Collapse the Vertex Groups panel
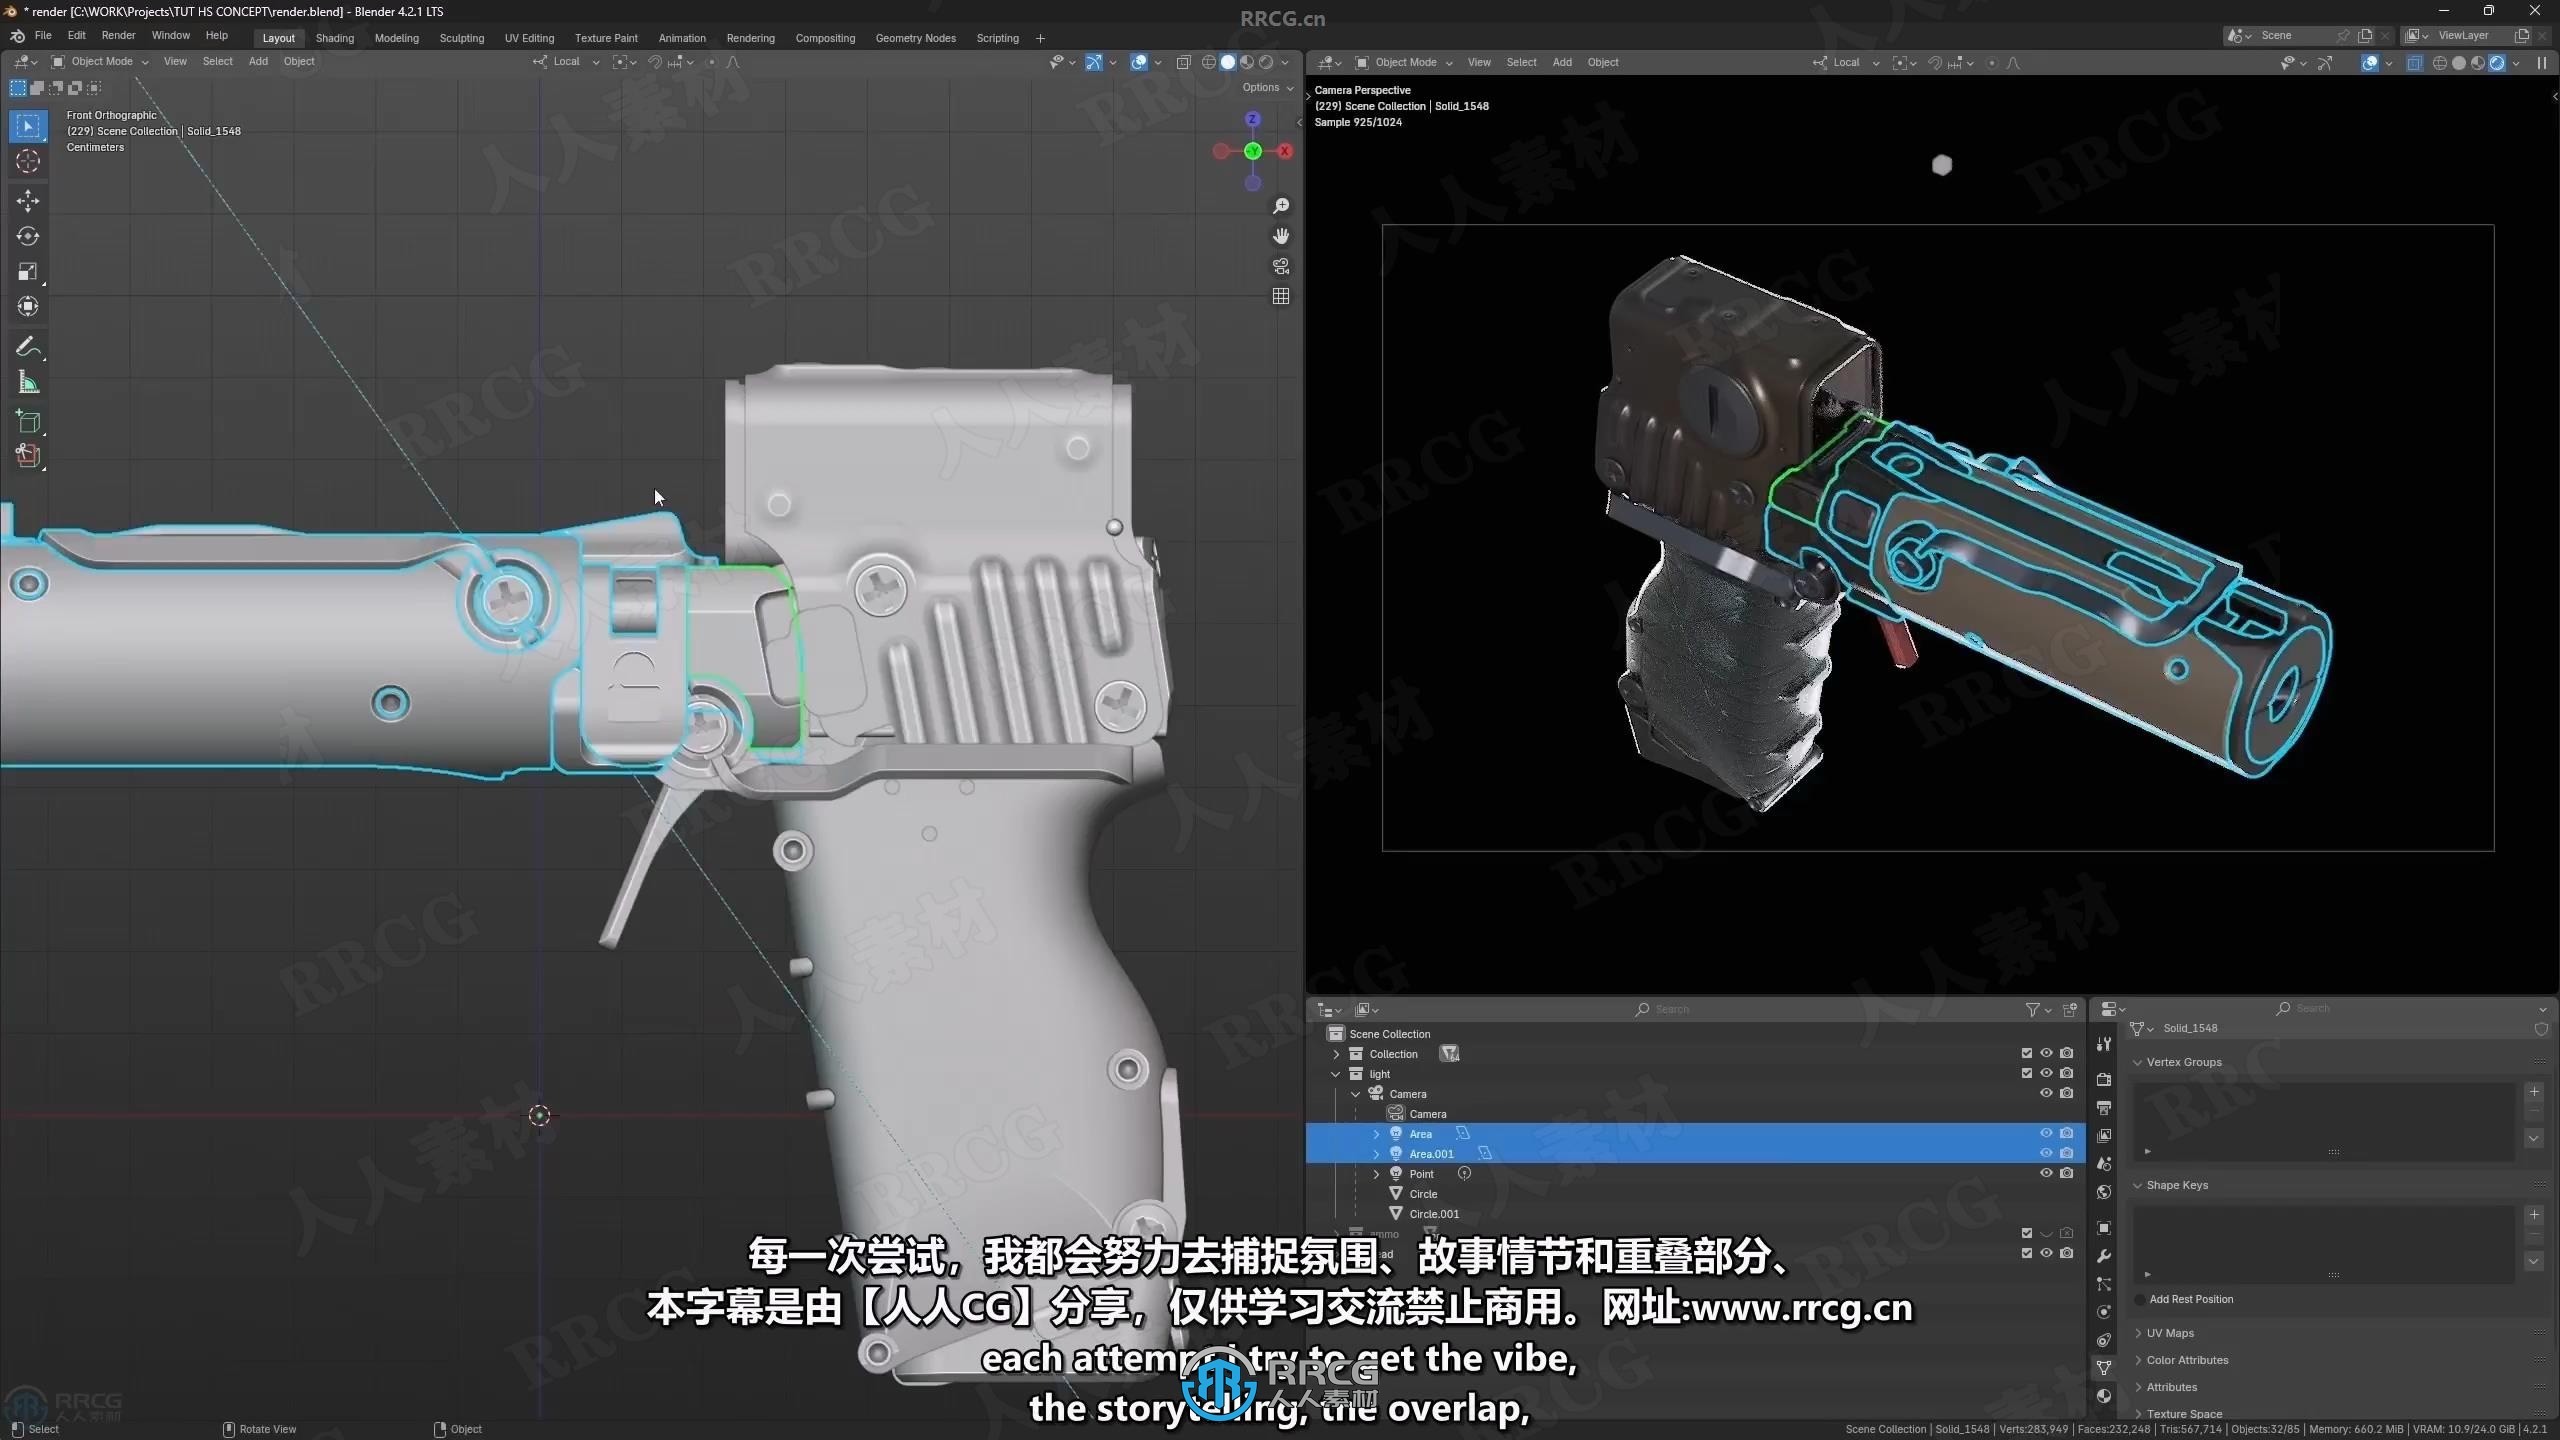Viewport: 2560px width, 1440px height. click(2183, 1062)
